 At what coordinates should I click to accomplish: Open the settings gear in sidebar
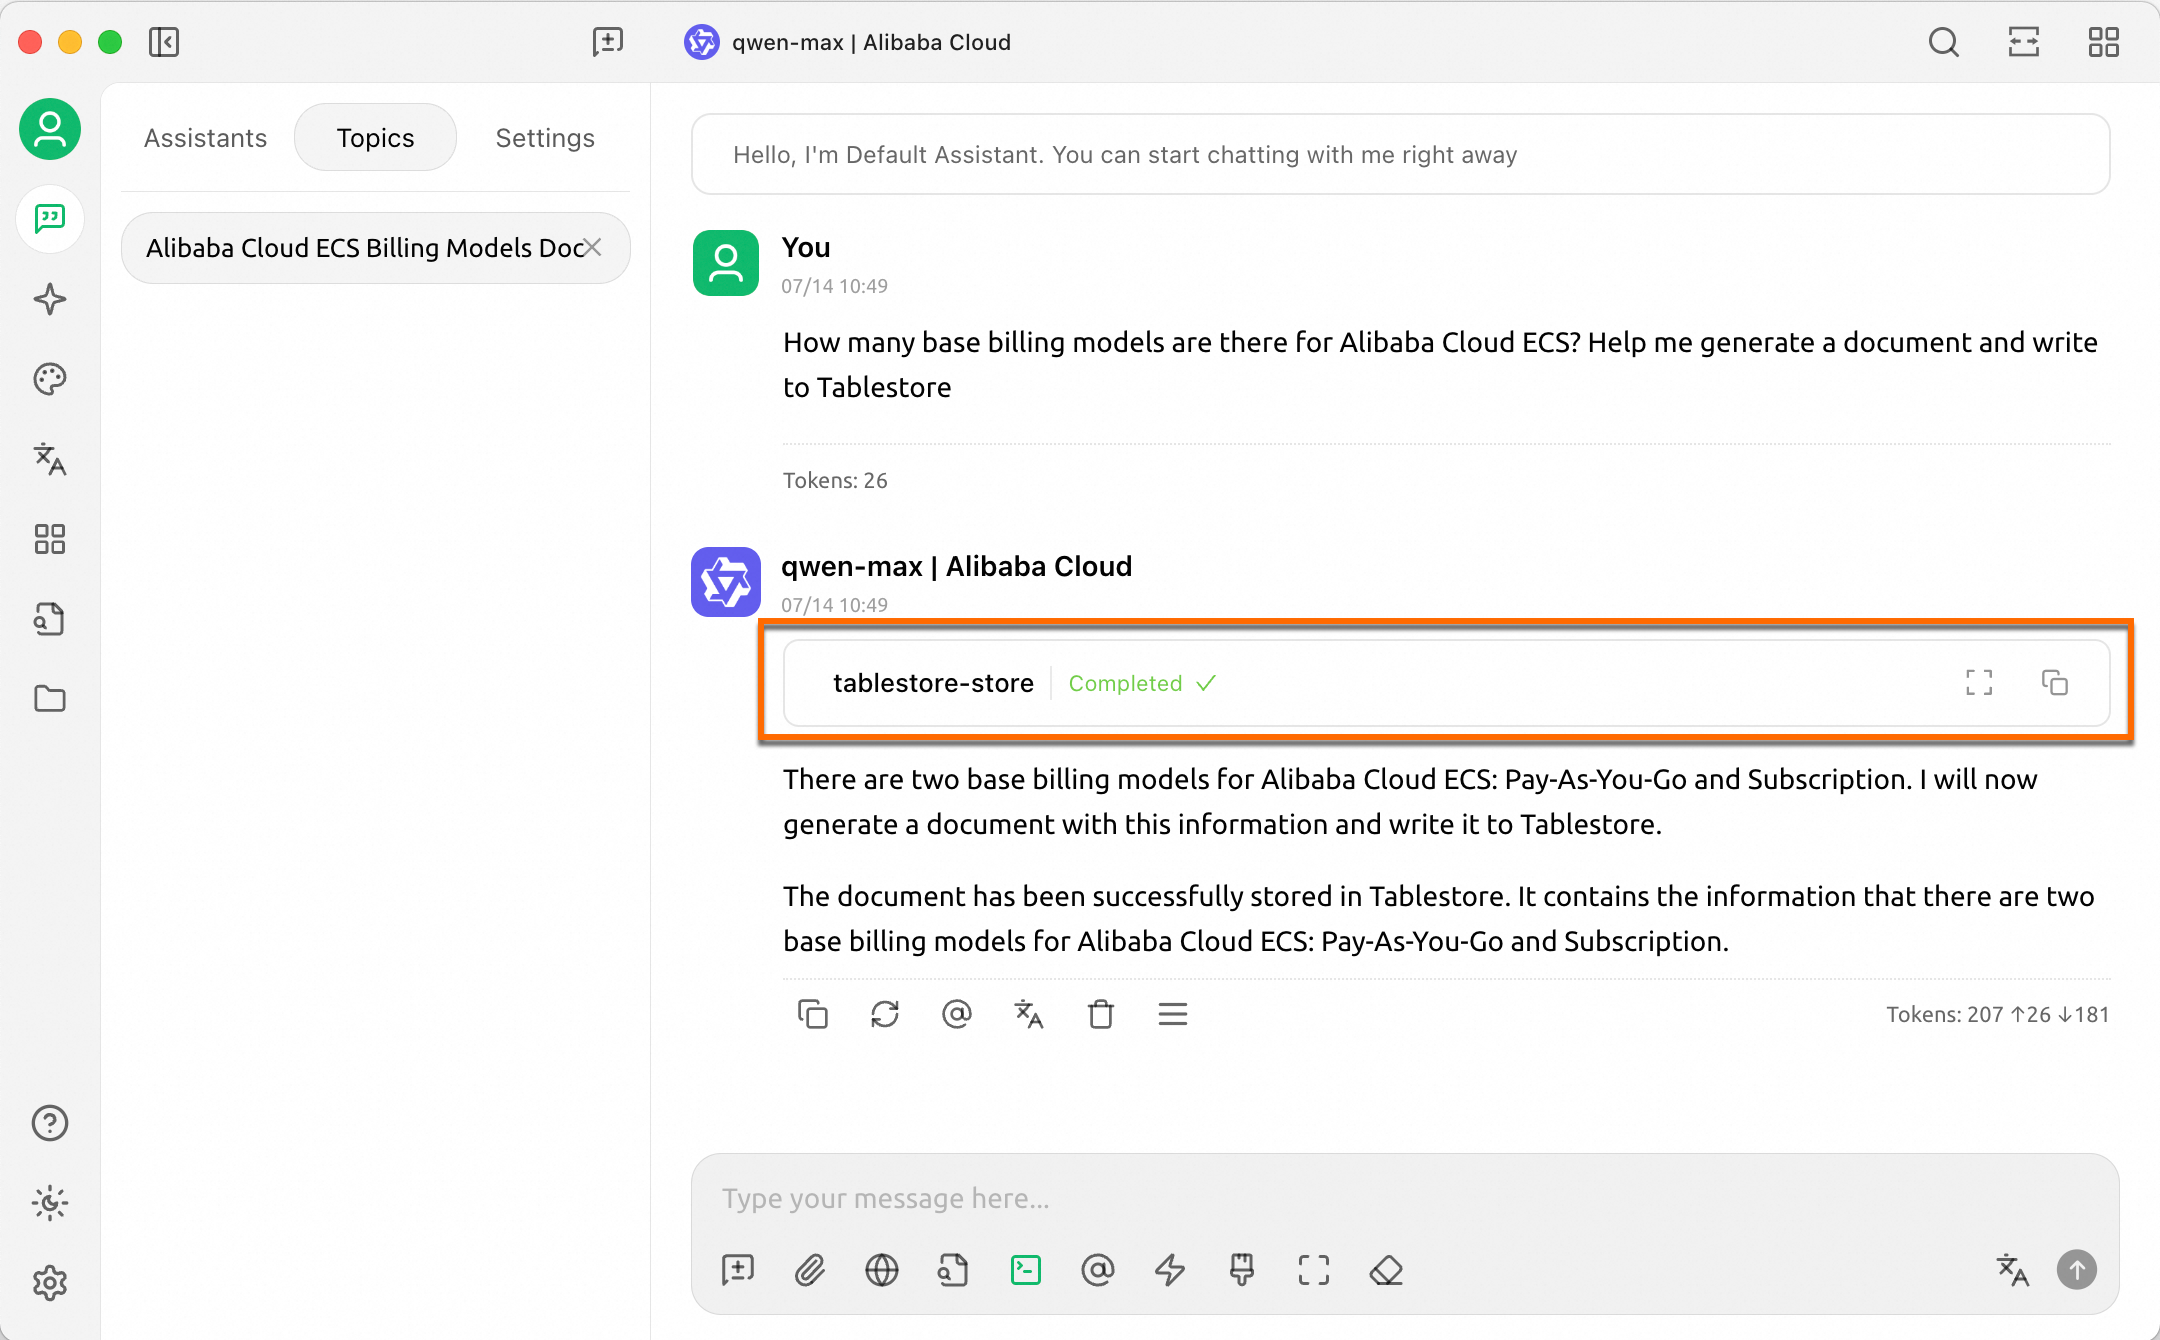50,1283
